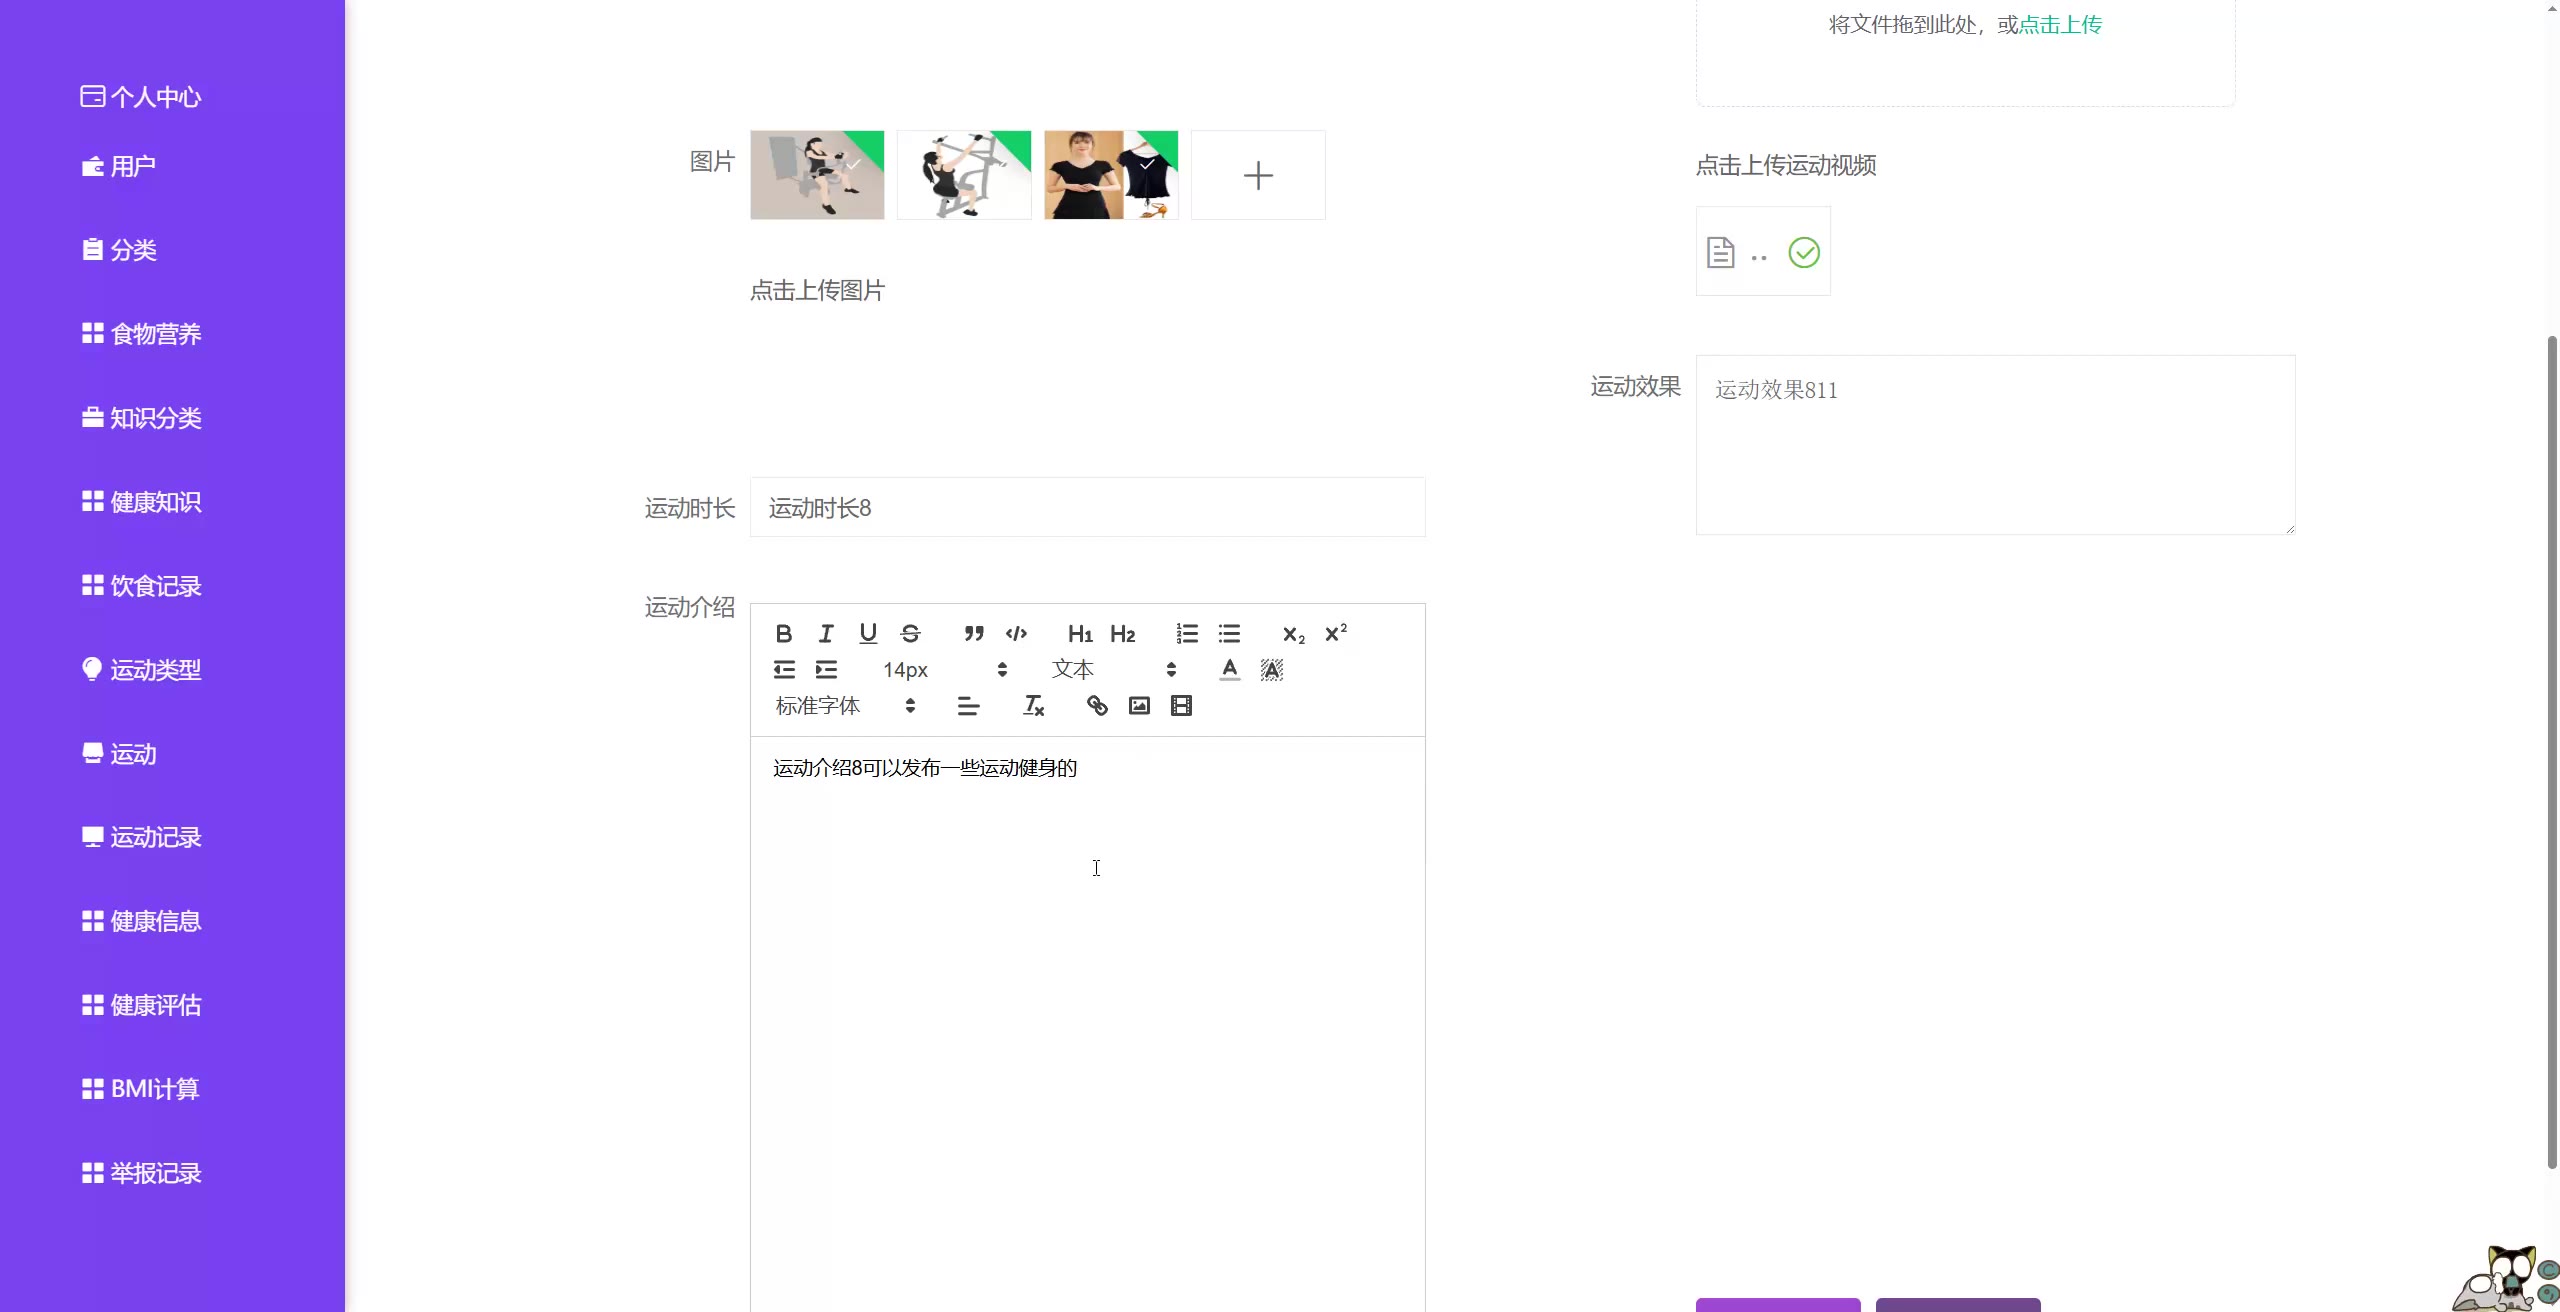Viewport: 2560px width, 1312px height.
Task: Click the 点击上传 upload link
Action: click(x=2060, y=25)
